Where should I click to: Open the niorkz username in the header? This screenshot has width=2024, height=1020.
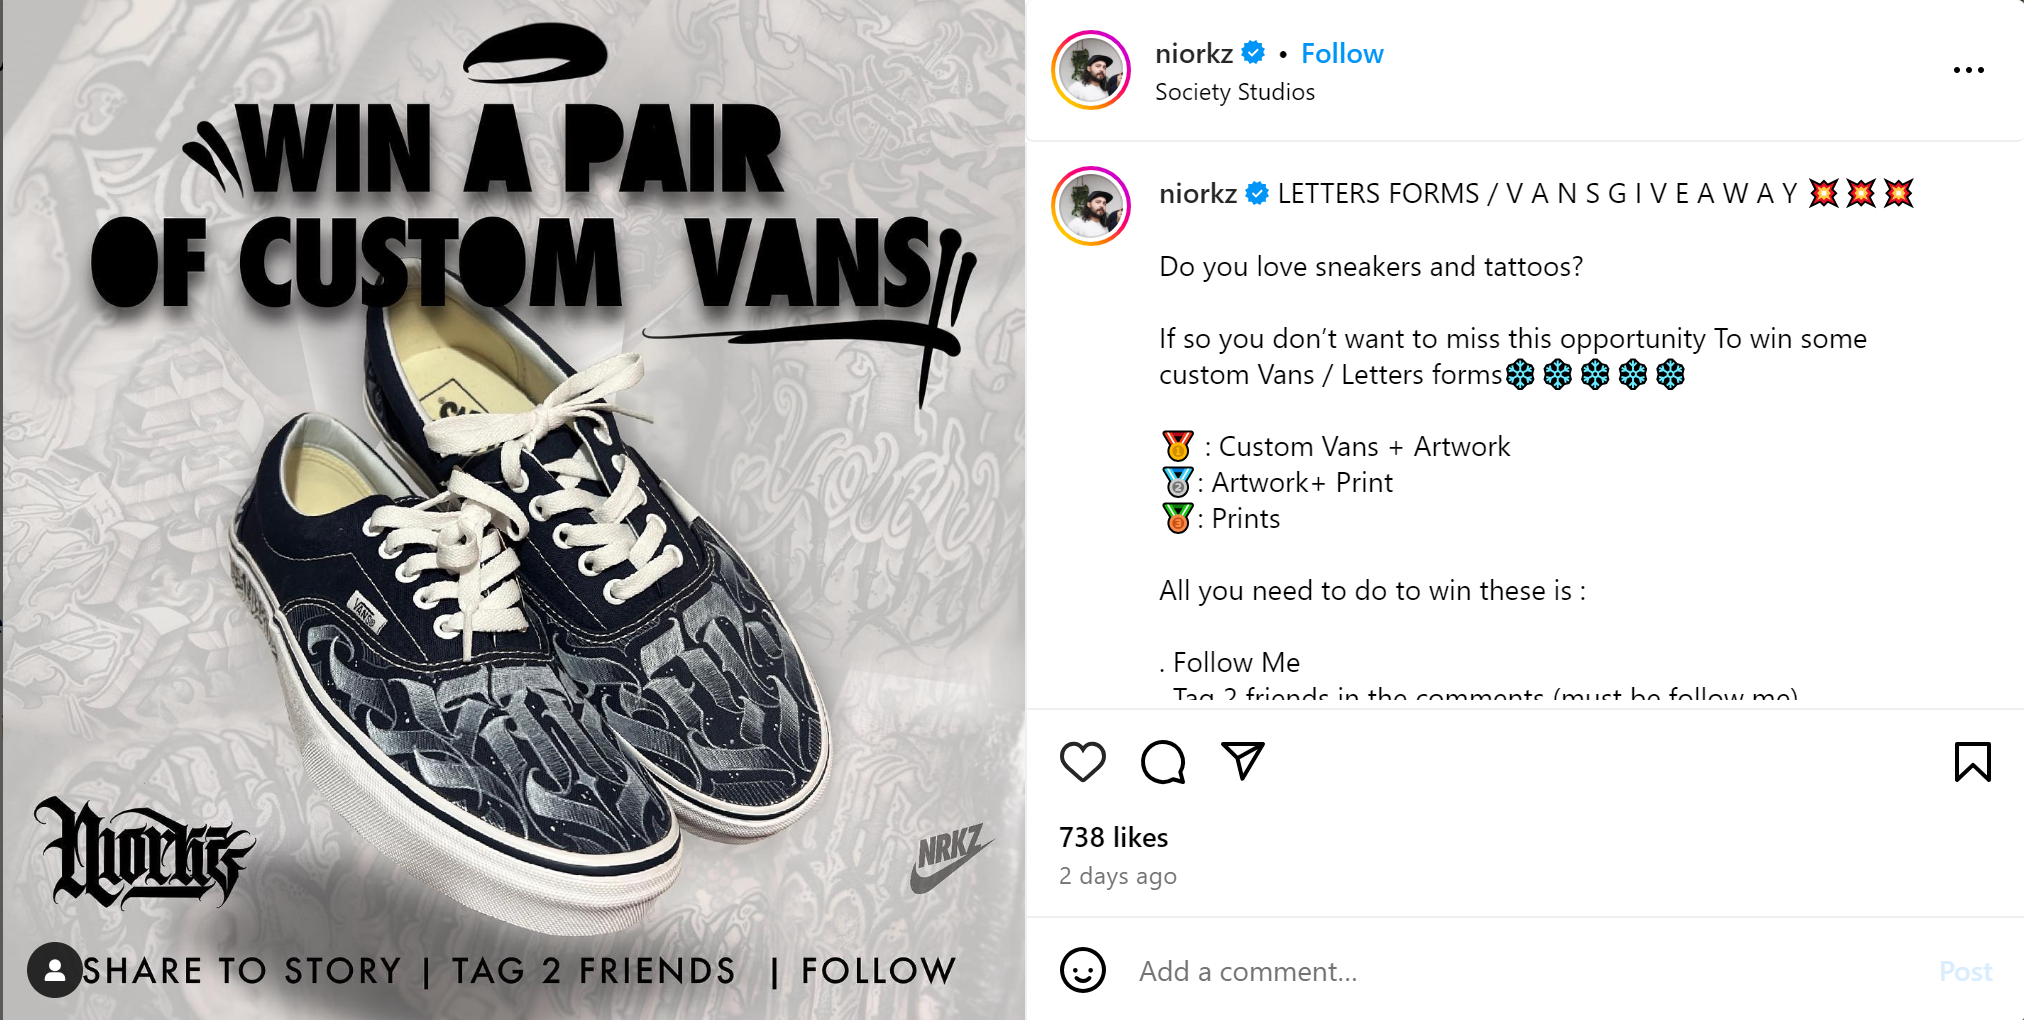coord(1194,53)
